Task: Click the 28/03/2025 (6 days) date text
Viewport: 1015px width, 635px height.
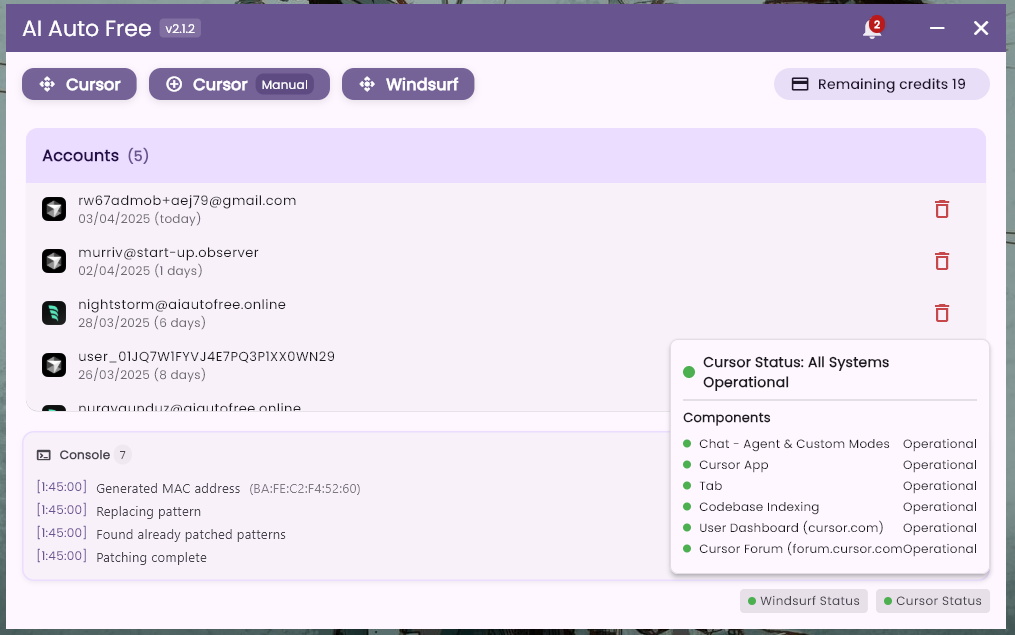Action: [142, 322]
